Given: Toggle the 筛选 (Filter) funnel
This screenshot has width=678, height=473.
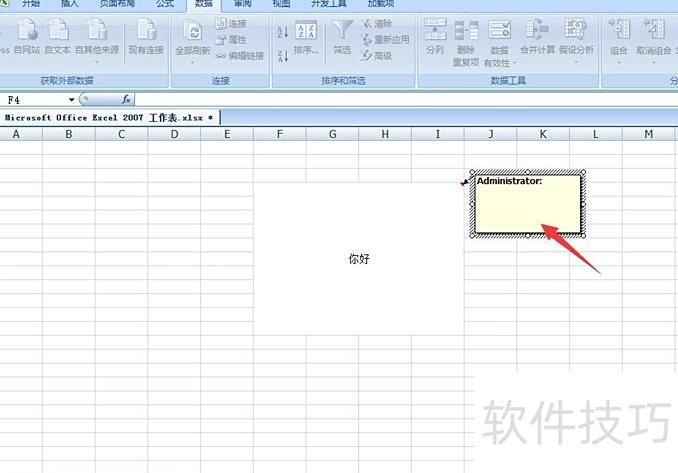Looking at the screenshot, I should [342, 37].
